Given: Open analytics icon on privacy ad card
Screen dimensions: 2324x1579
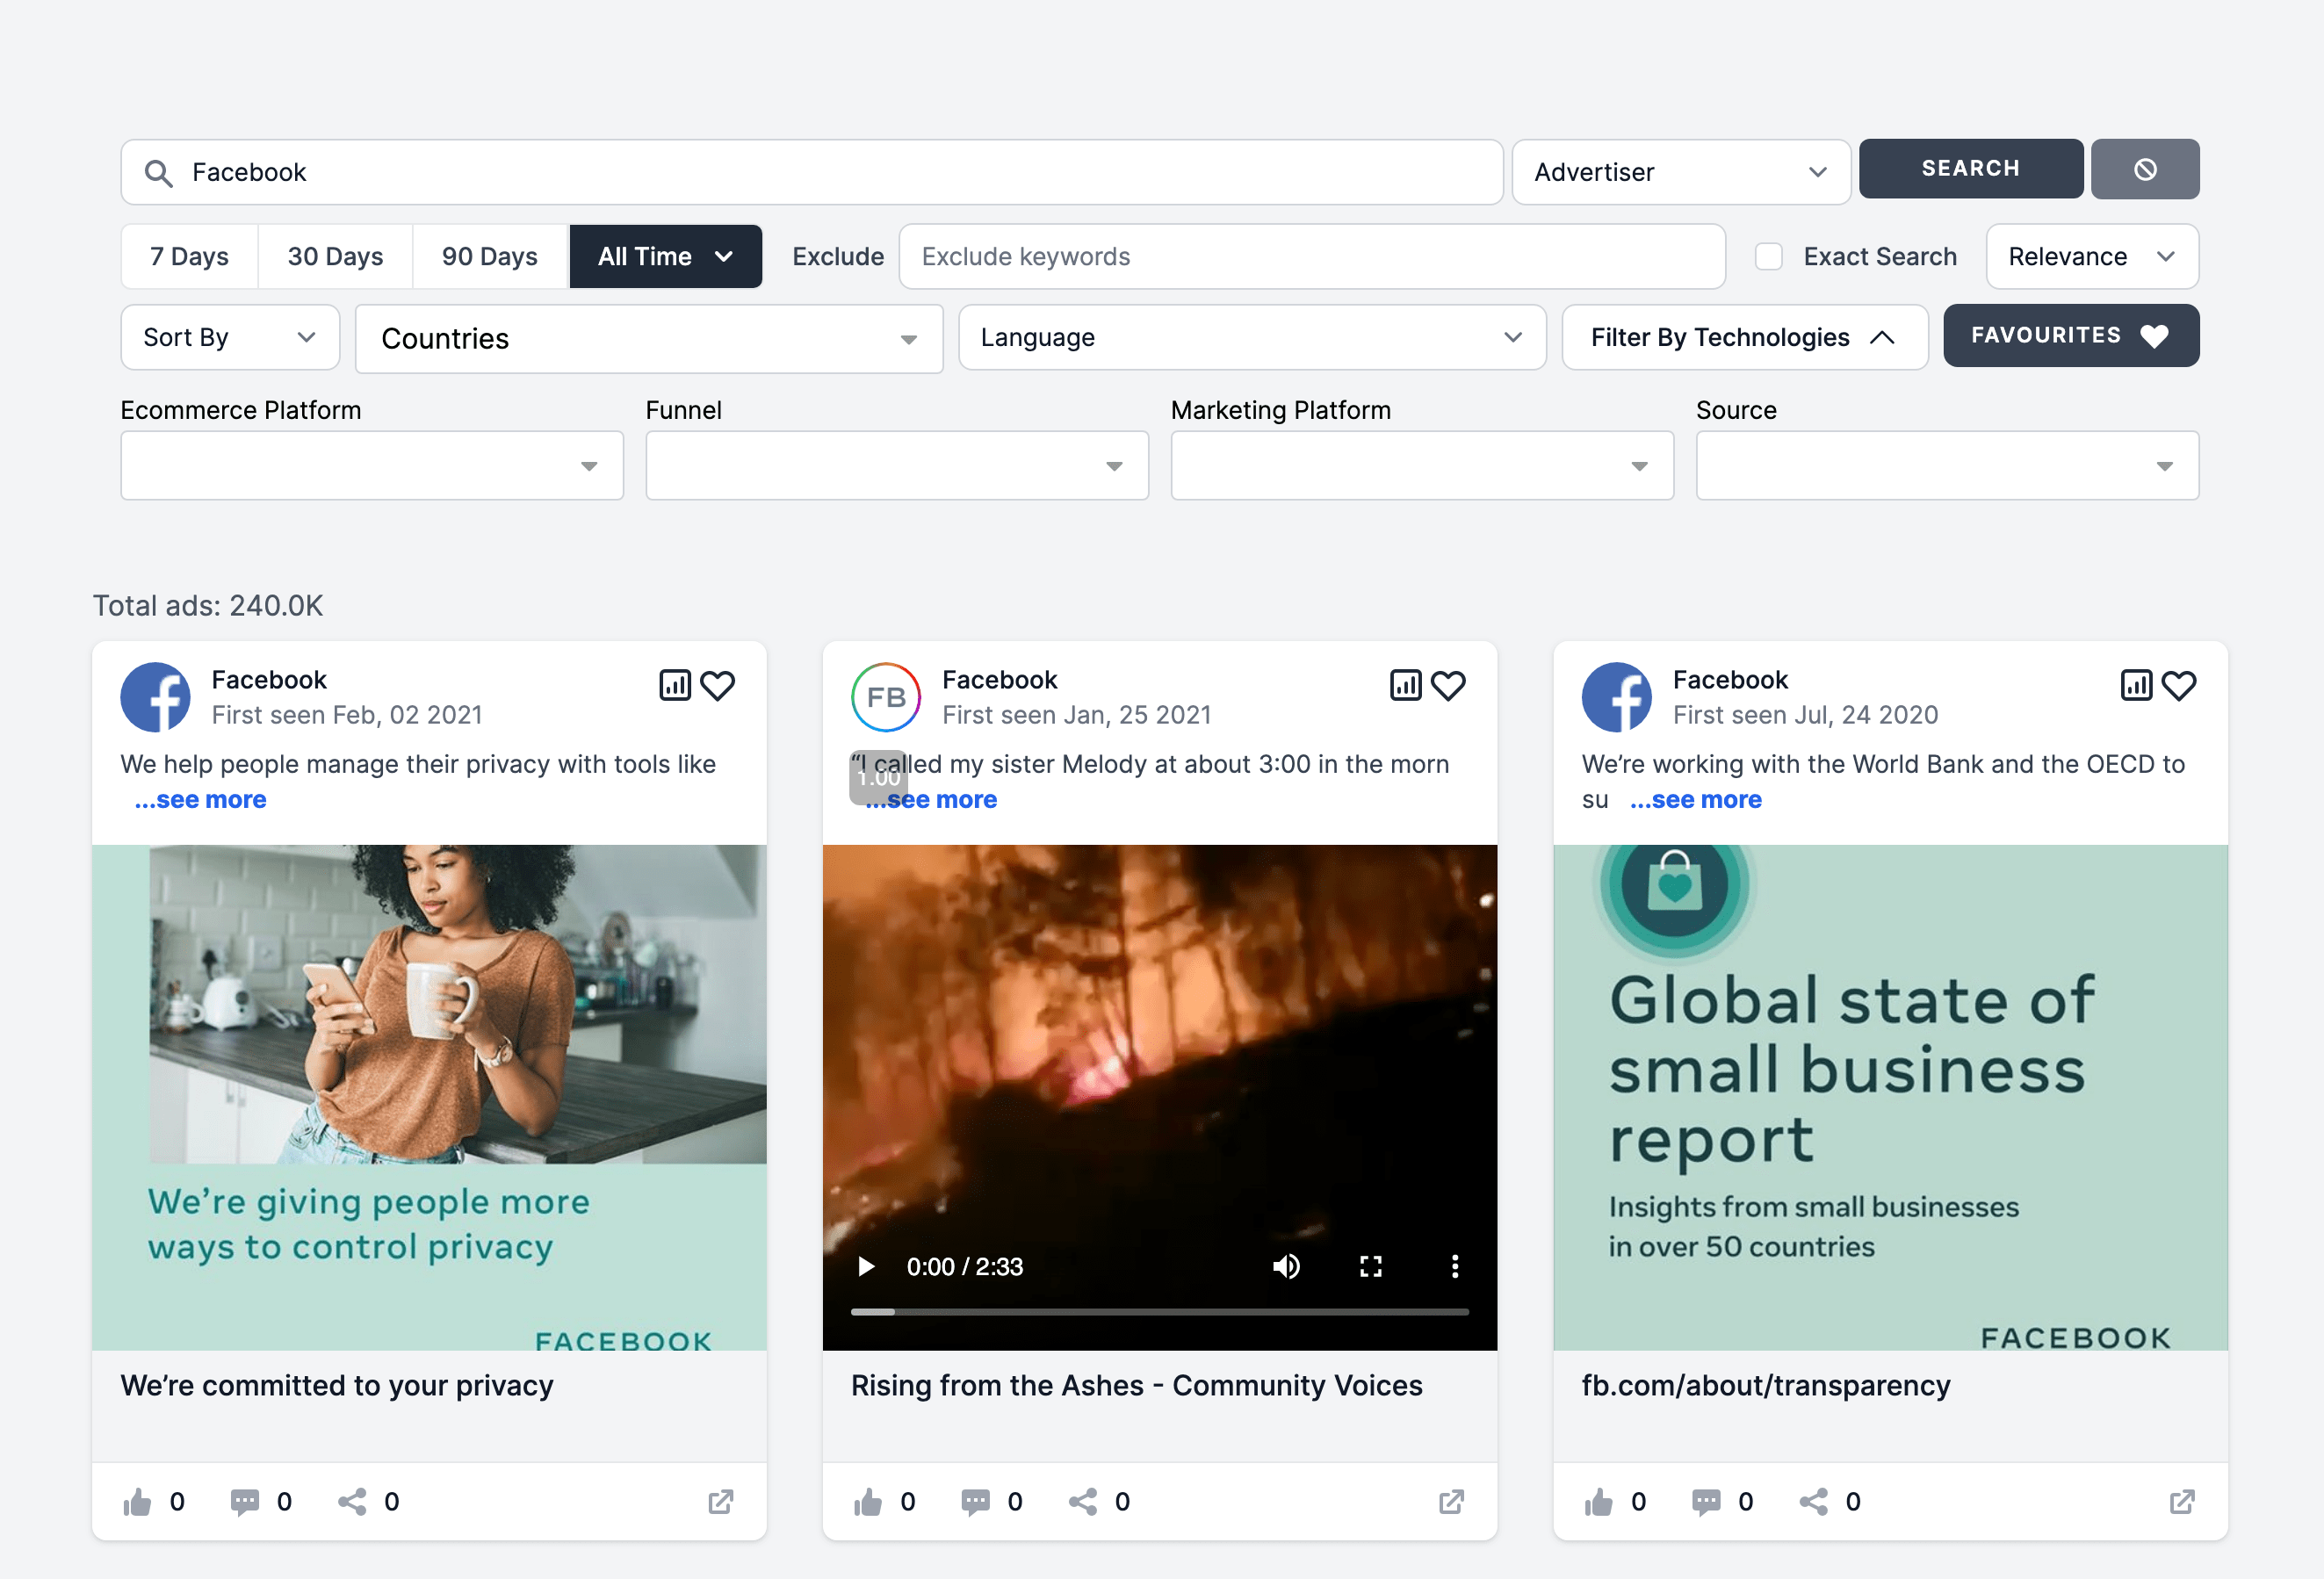Looking at the screenshot, I should [x=675, y=685].
